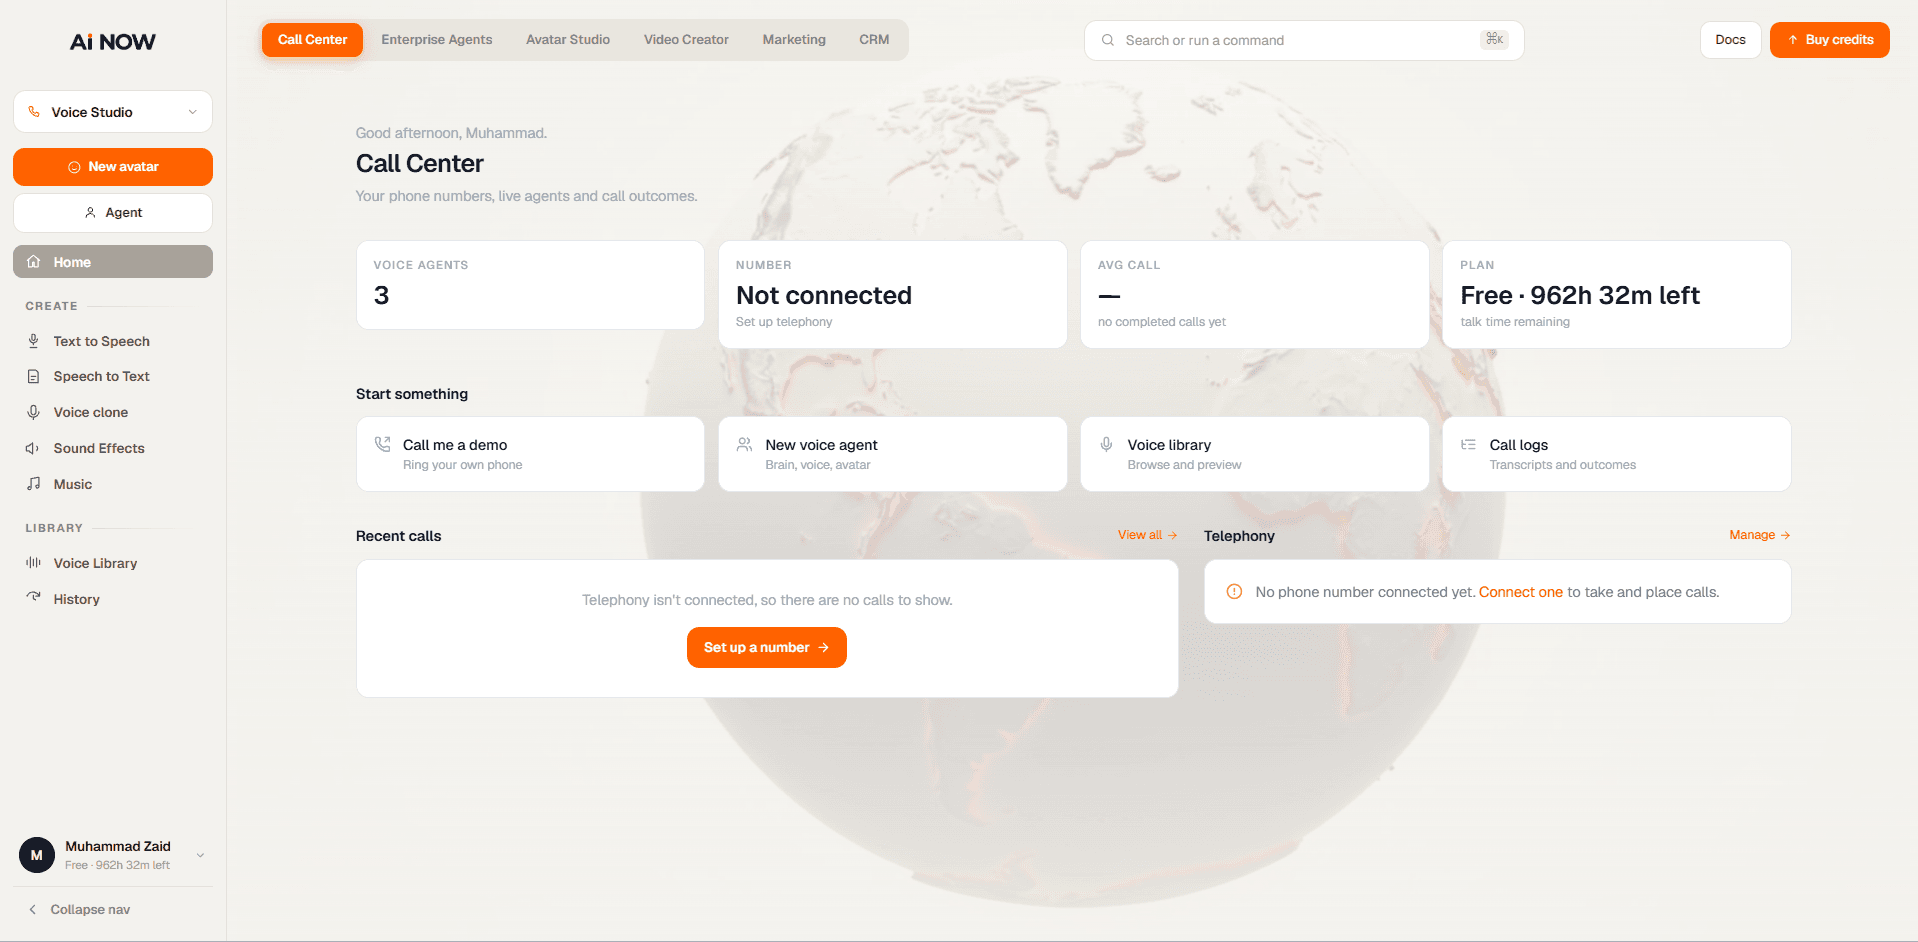This screenshot has width=1918, height=942.
Task: Click the people icon on New voice agent
Action: (744, 444)
